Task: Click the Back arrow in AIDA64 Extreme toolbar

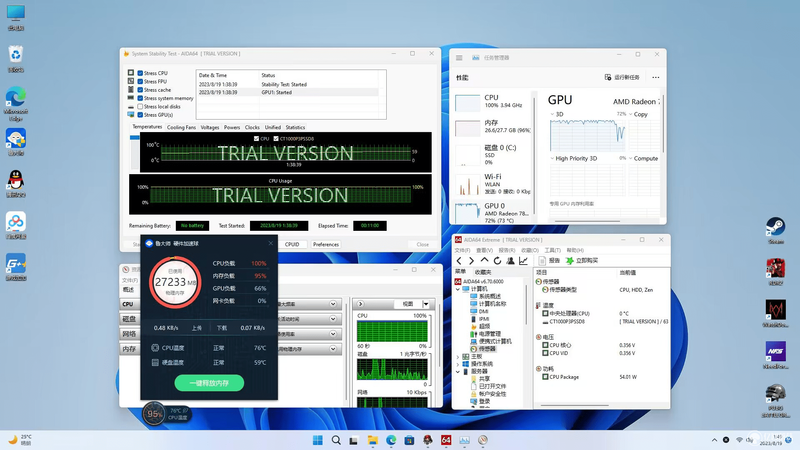Action: point(459,261)
